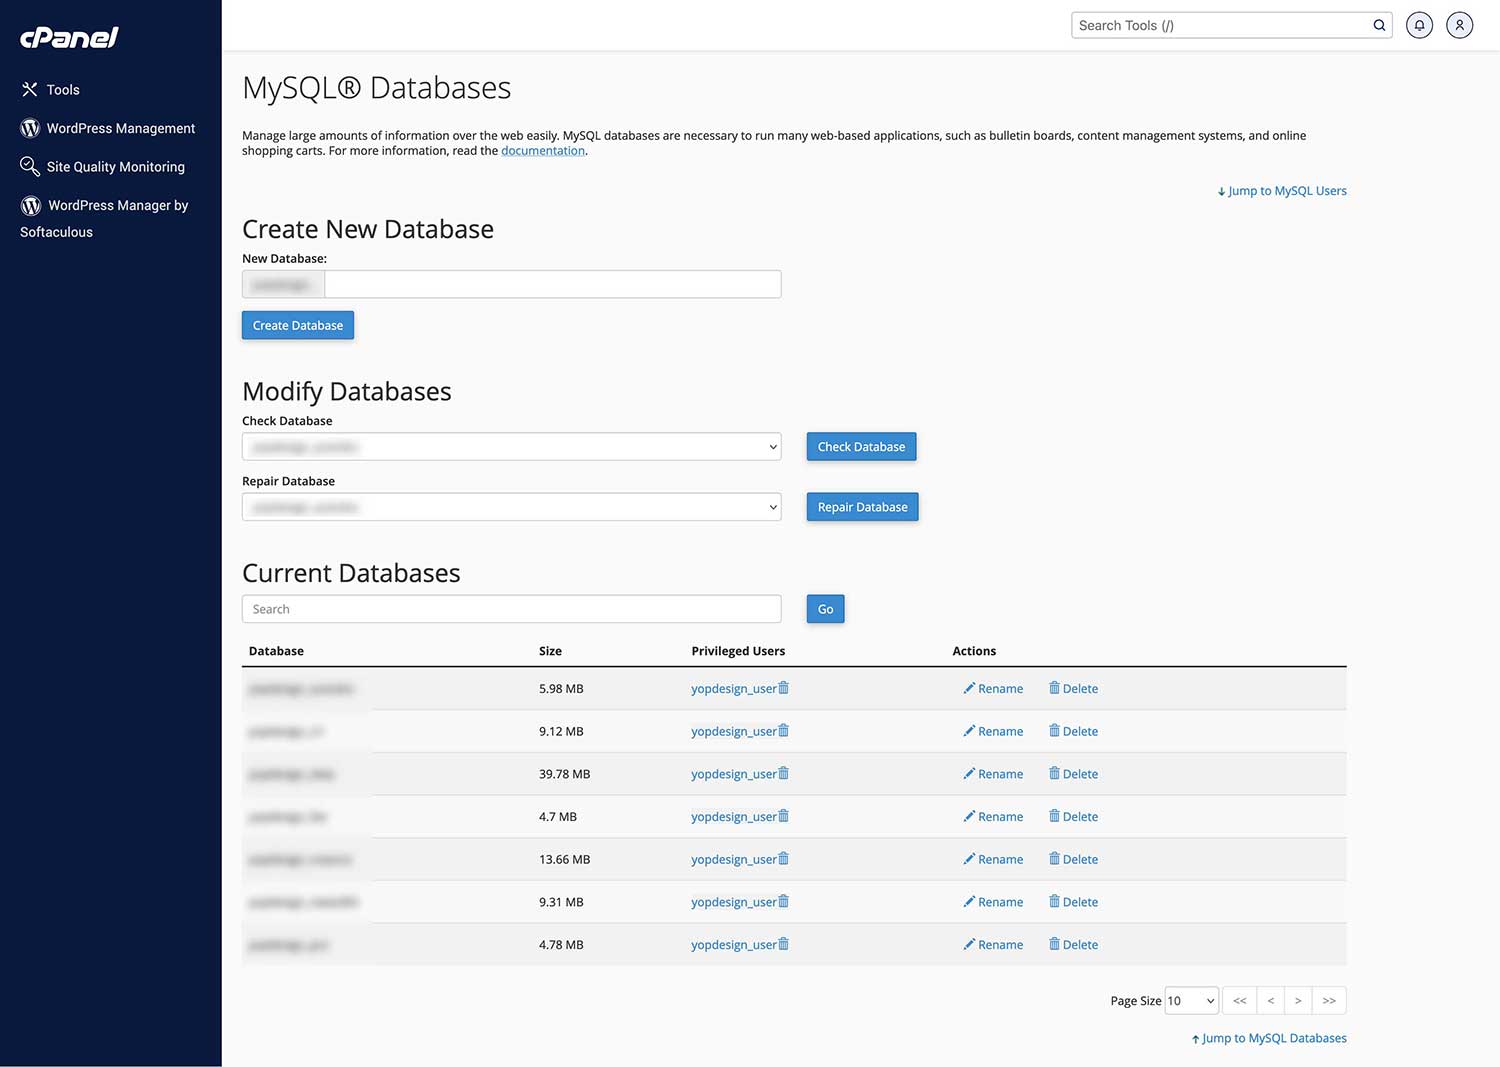This screenshot has height=1067, width=1500.
Task: Expand the Check Database dropdown
Action: click(x=511, y=447)
